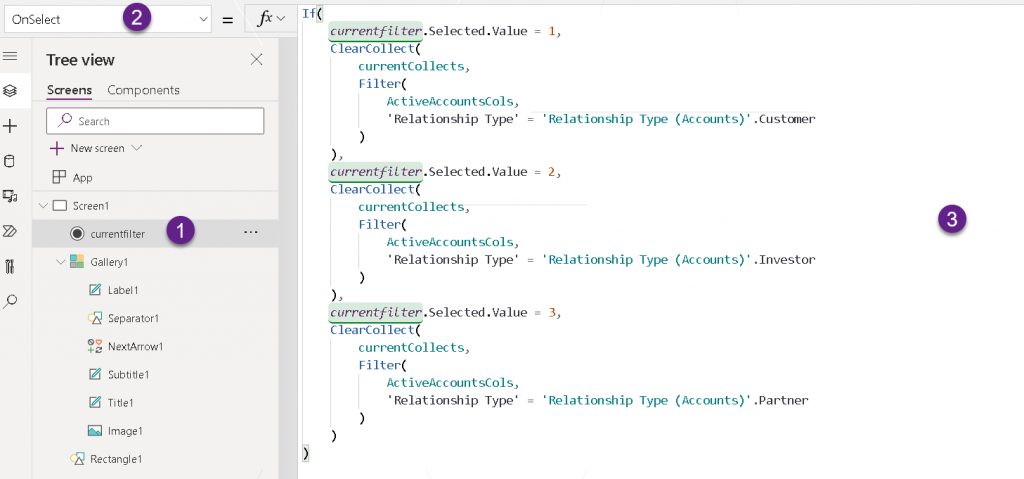Open the Data cylinder icon in left rail
Viewport: 1024px width, 479px height.
[10, 161]
